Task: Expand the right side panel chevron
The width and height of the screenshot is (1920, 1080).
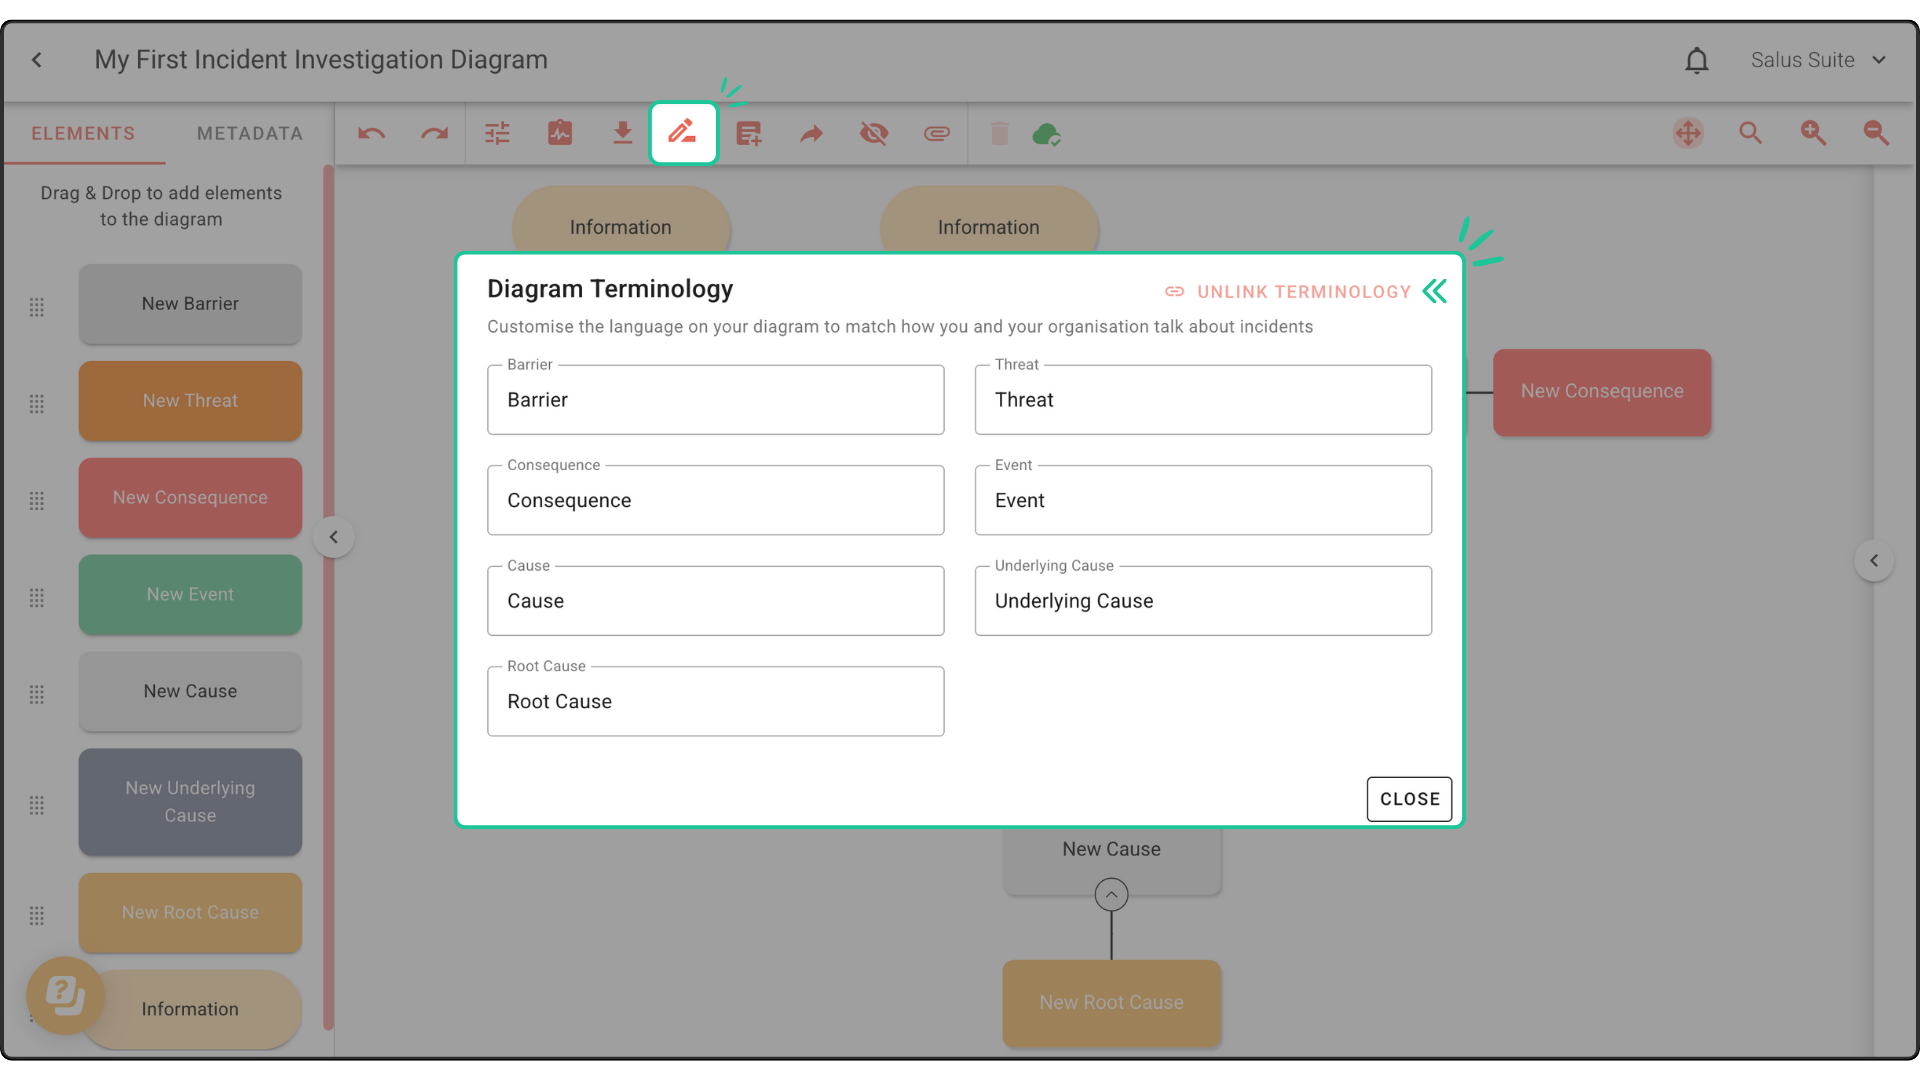Action: pos(1874,561)
